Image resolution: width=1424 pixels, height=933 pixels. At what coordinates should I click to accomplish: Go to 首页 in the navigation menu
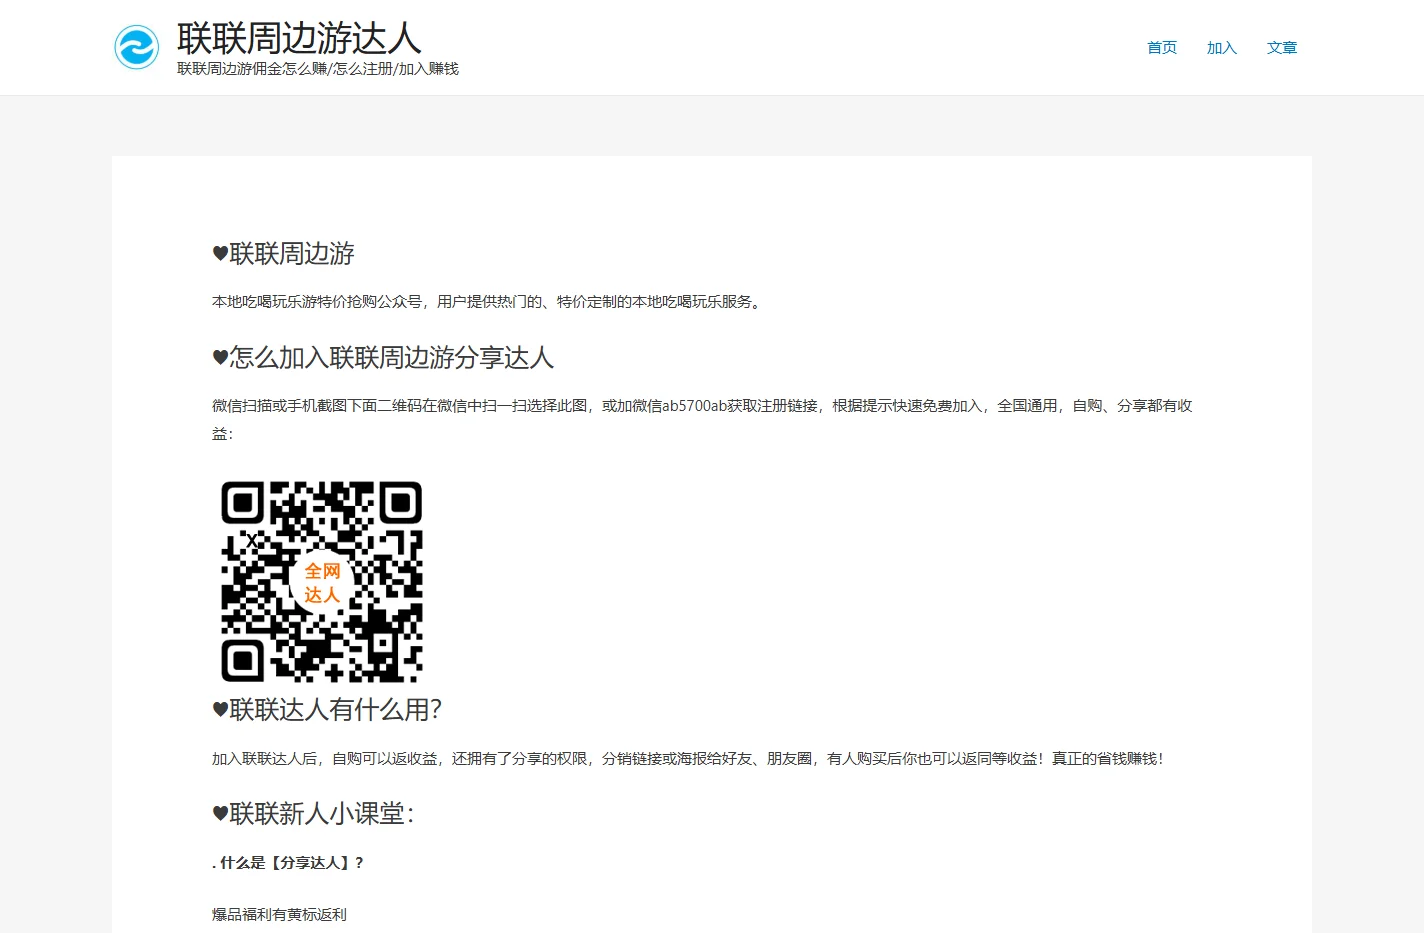[1162, 48]
